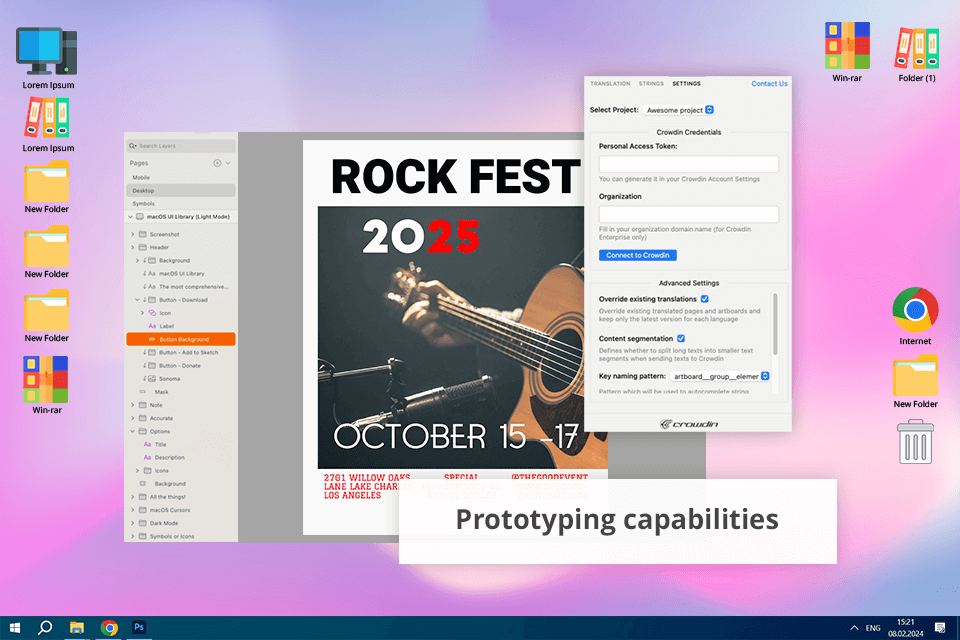
Task: Focus the Search Layers field
Action: 181,146
